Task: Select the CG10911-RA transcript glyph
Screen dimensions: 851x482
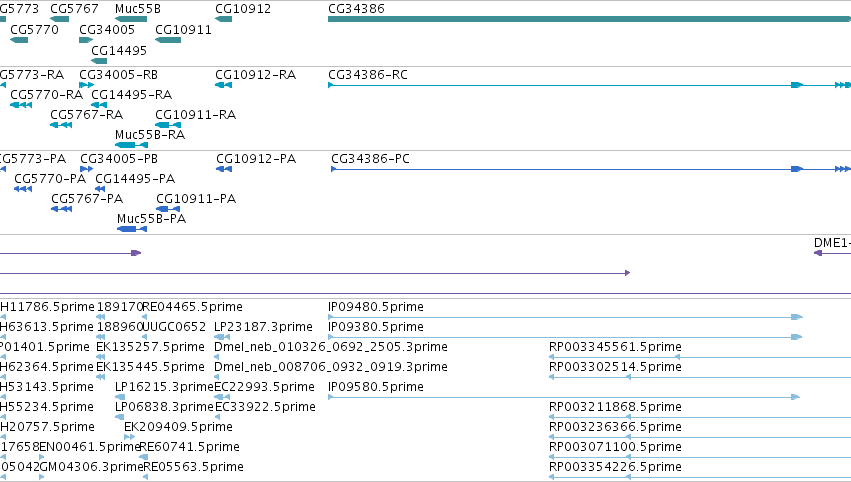Action: coord(168,125)
